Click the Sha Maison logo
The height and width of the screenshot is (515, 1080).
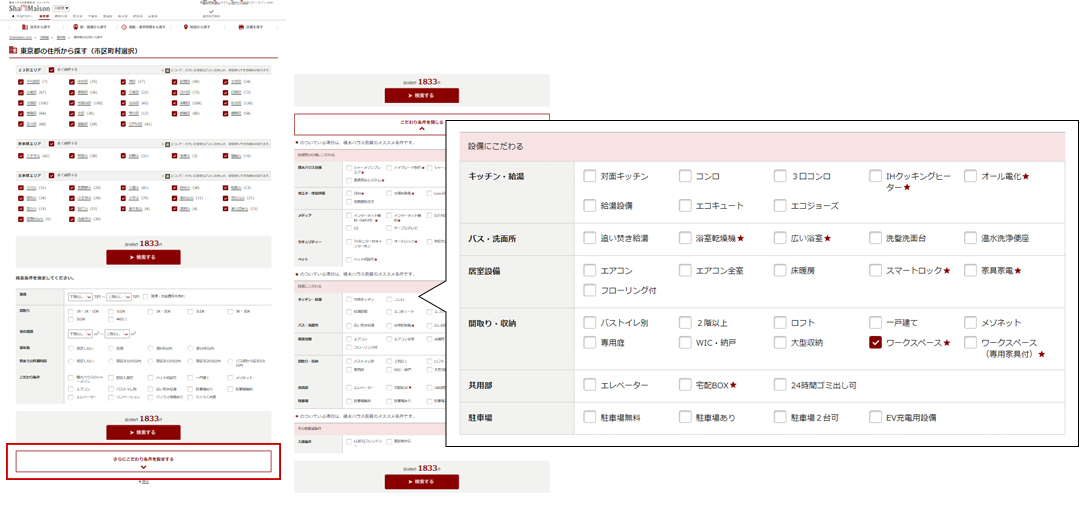point(27,8)
